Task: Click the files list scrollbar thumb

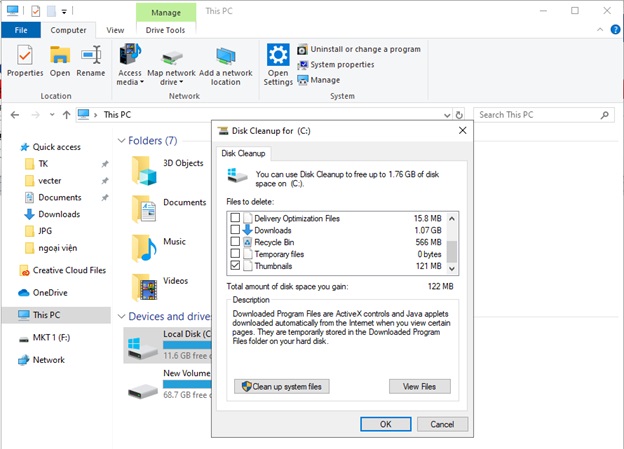Action: (452, 251)
